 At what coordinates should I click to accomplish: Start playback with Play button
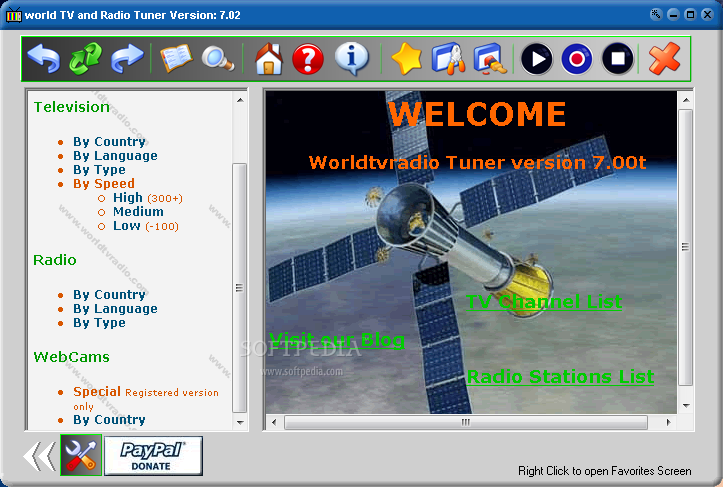[537, 59]
